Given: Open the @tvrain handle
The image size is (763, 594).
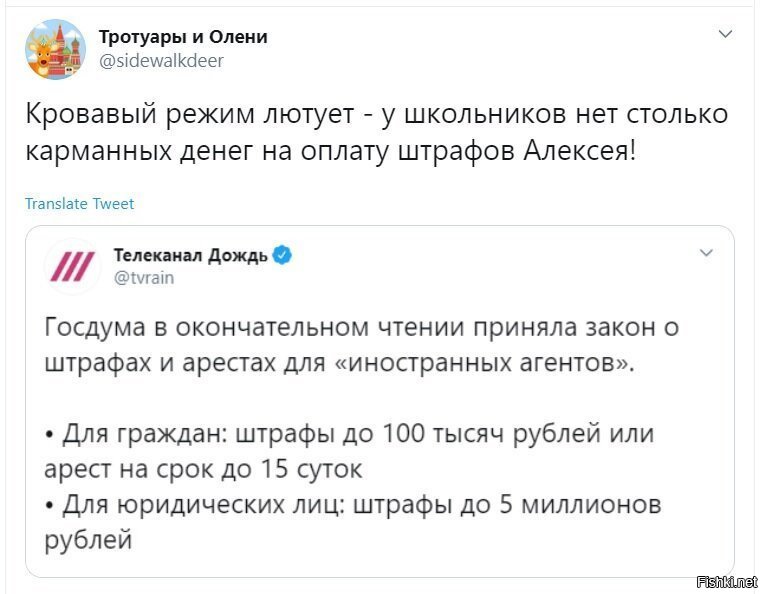Looking at the screenshot, I should tap(144, 278).
